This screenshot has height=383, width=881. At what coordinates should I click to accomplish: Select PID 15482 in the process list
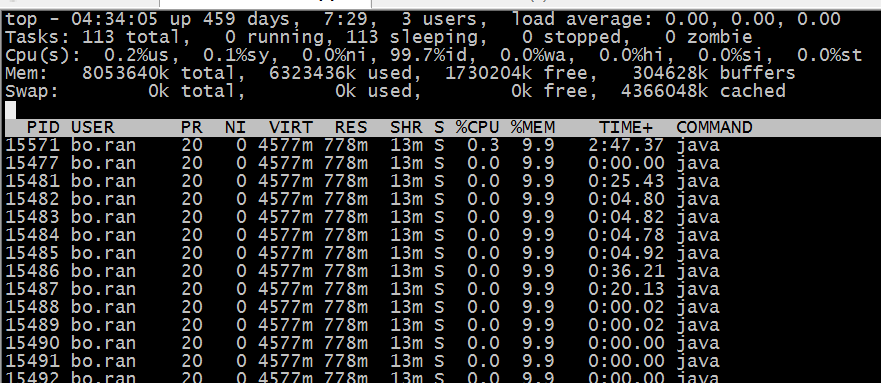tap(33, 199)
